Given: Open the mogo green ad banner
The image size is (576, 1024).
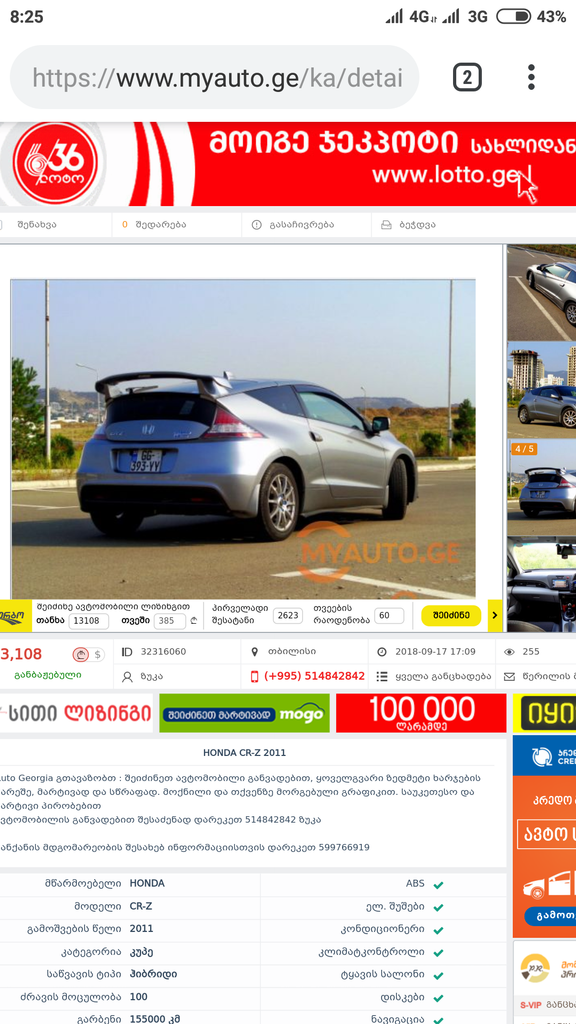Looking at the screenshot, I should 244,713.
